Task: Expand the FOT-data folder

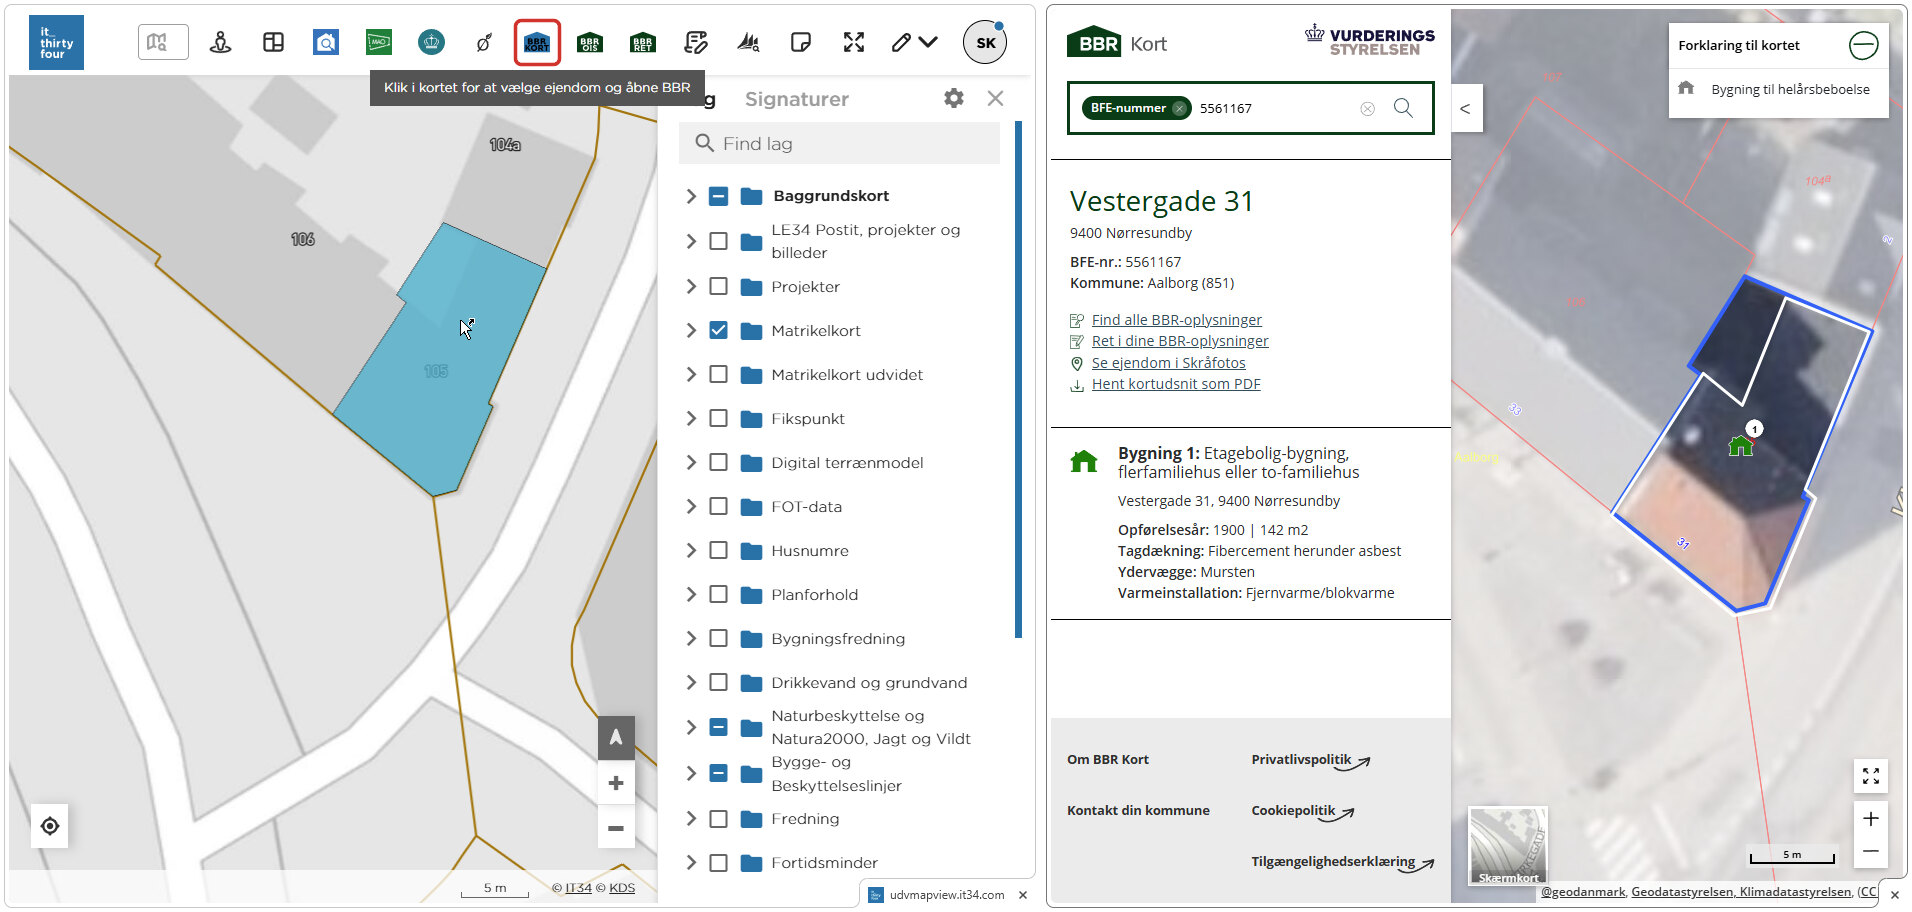Action: (x=690, y=506)
